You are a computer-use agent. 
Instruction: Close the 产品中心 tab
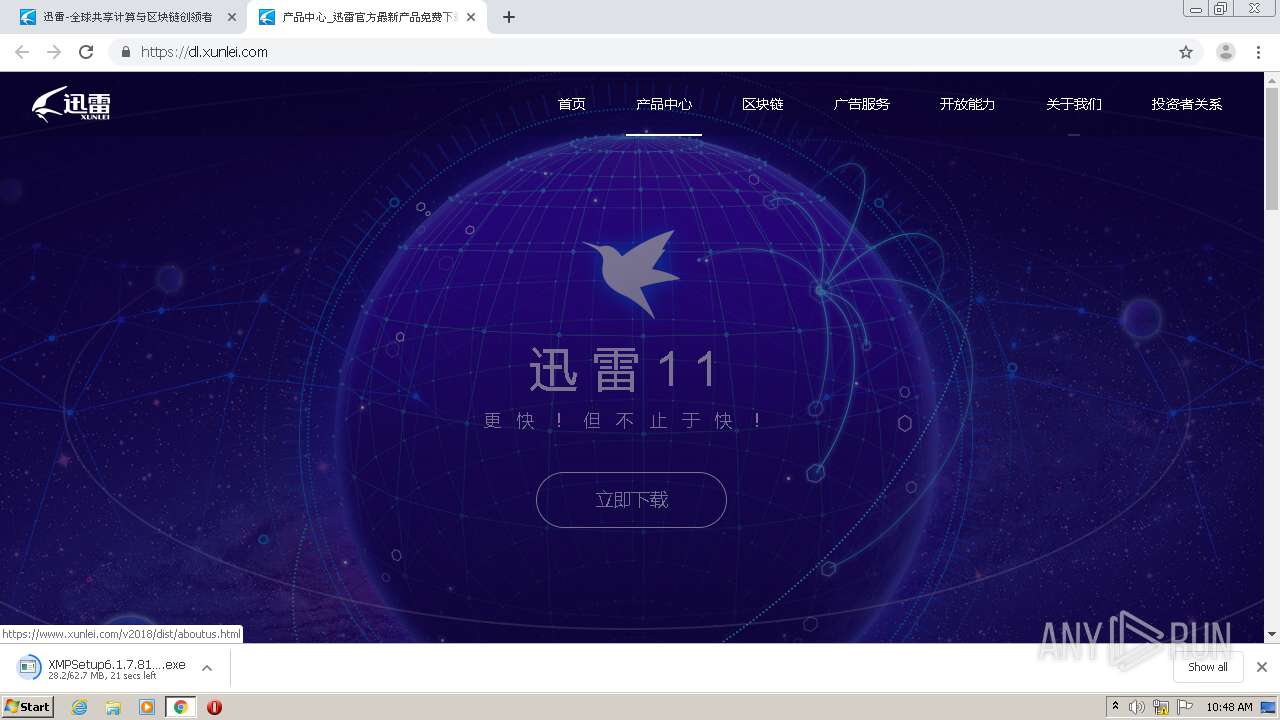click(x=471, y=17)
